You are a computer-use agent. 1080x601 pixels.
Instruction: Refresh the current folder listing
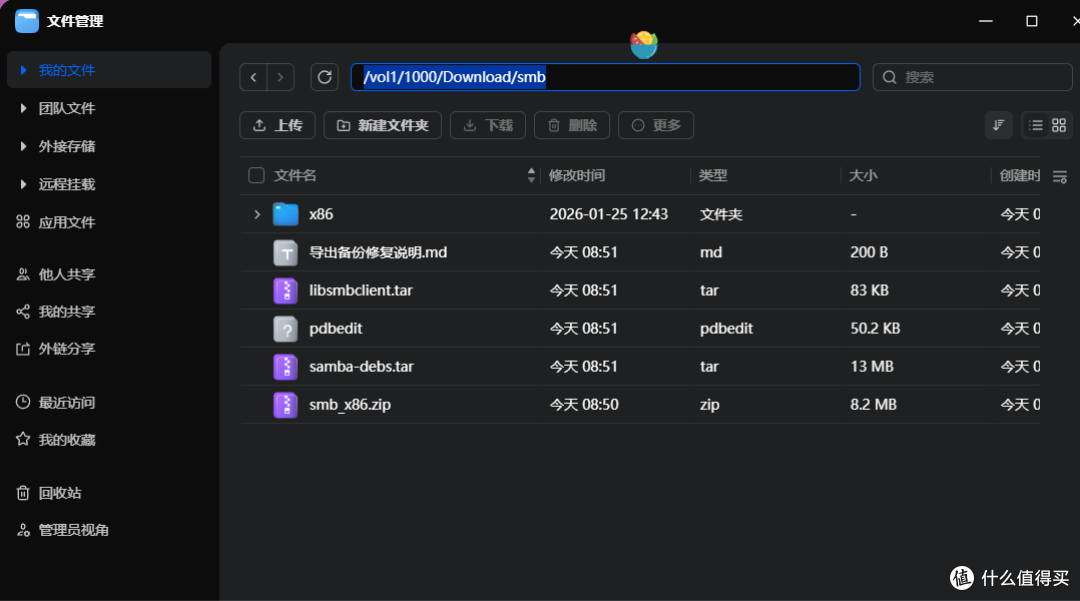pyautogui.click(x=324, y=77)
